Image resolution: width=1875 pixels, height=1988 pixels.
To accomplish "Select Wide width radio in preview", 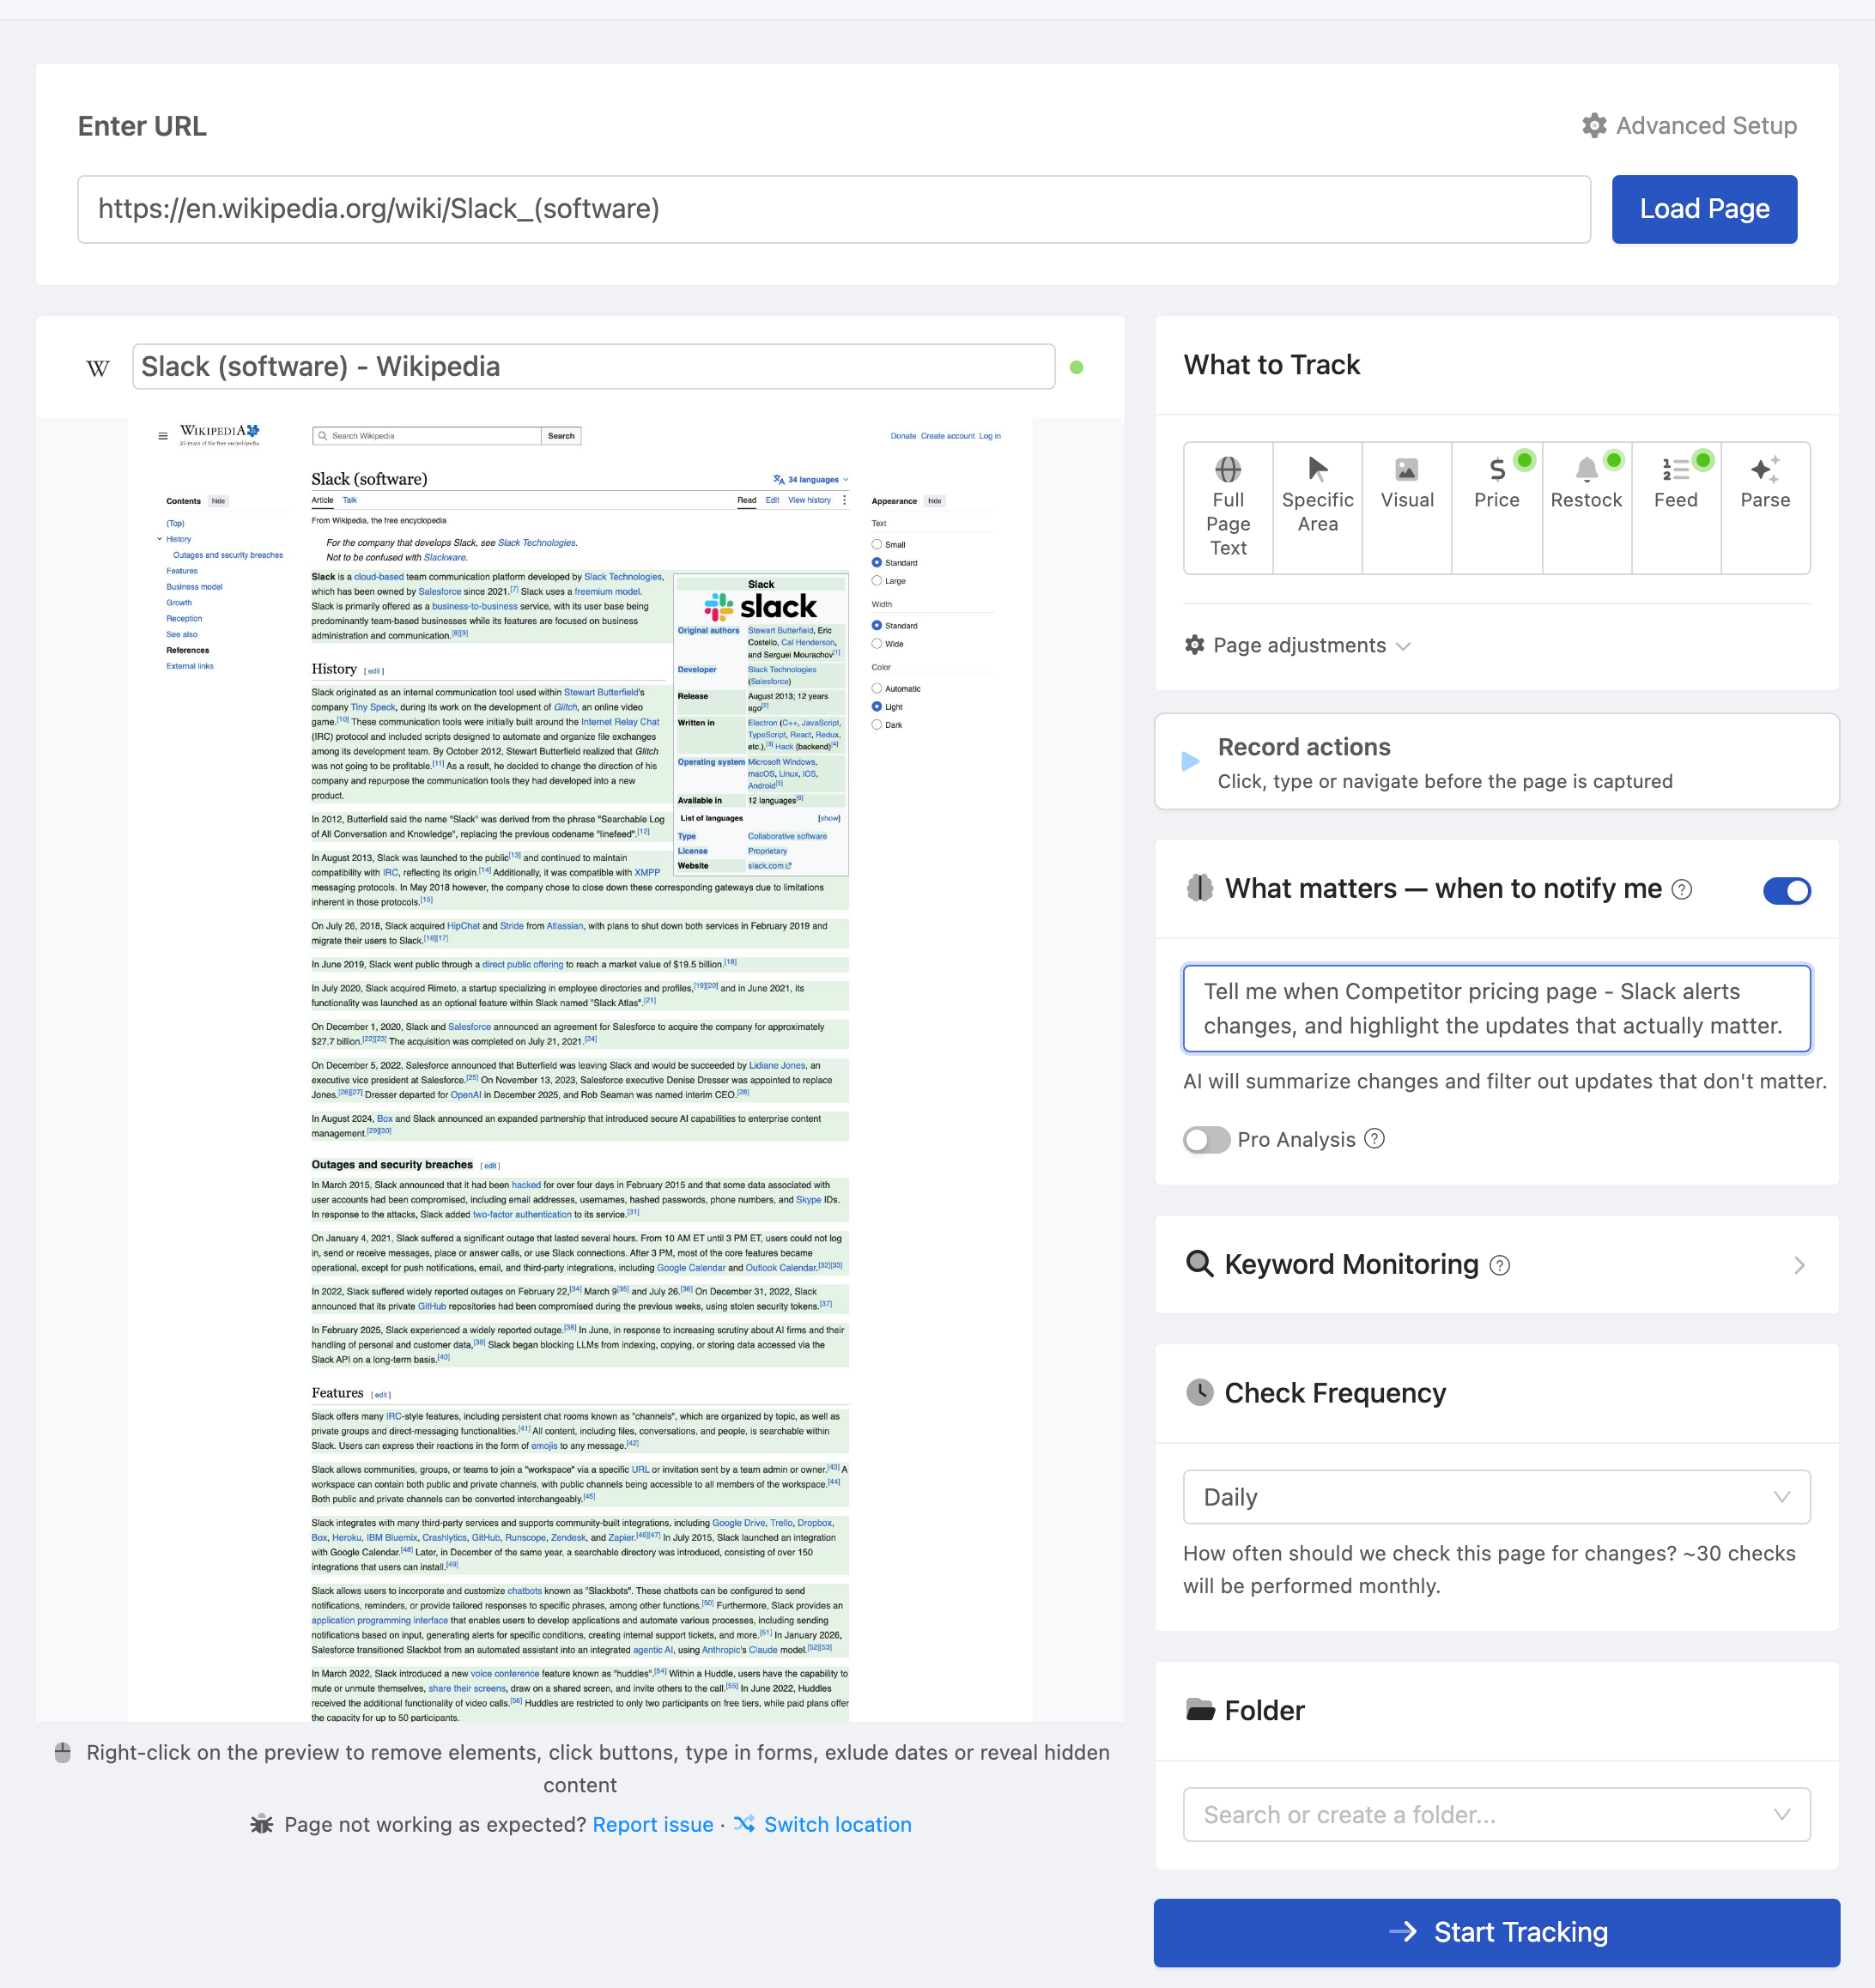I will 877,644.
